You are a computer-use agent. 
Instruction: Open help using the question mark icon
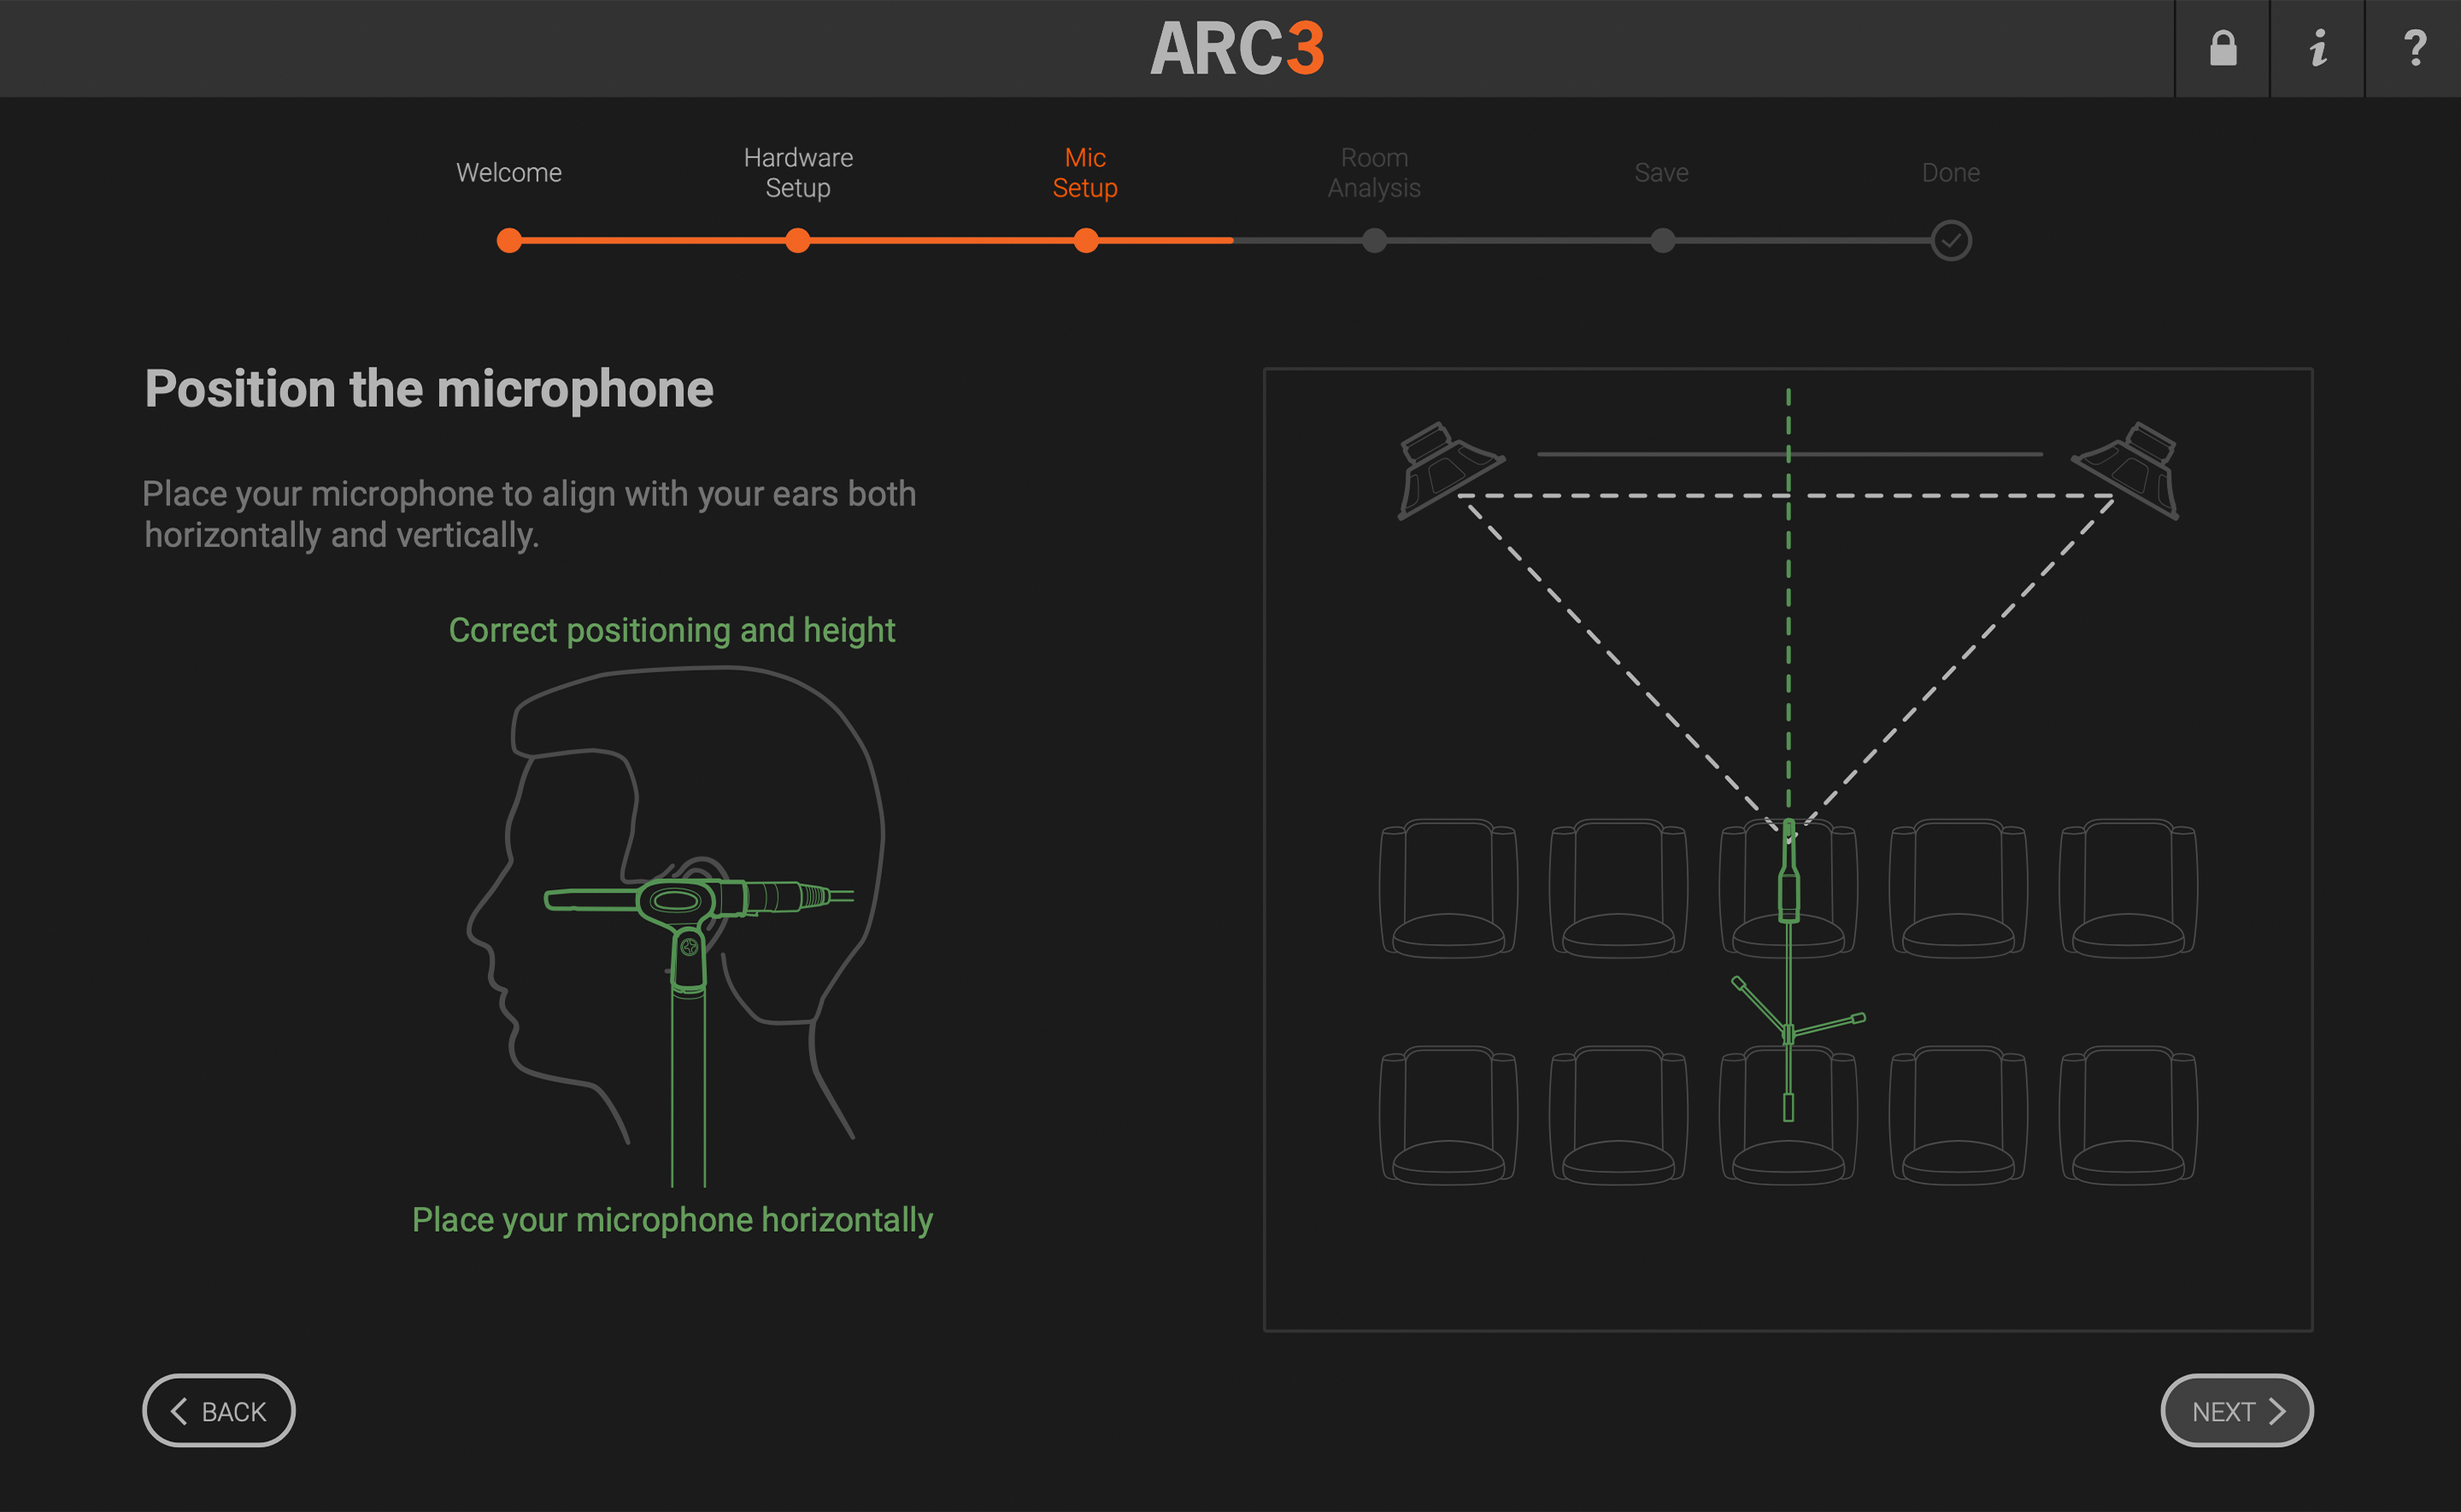point(2413,48)
